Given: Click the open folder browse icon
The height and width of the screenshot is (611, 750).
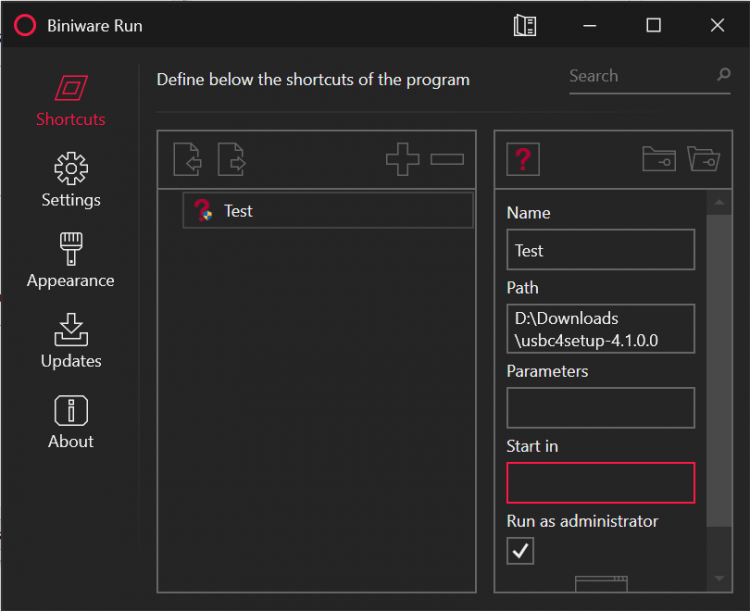Looking at the screenshot, I should [x=704, y=159].
